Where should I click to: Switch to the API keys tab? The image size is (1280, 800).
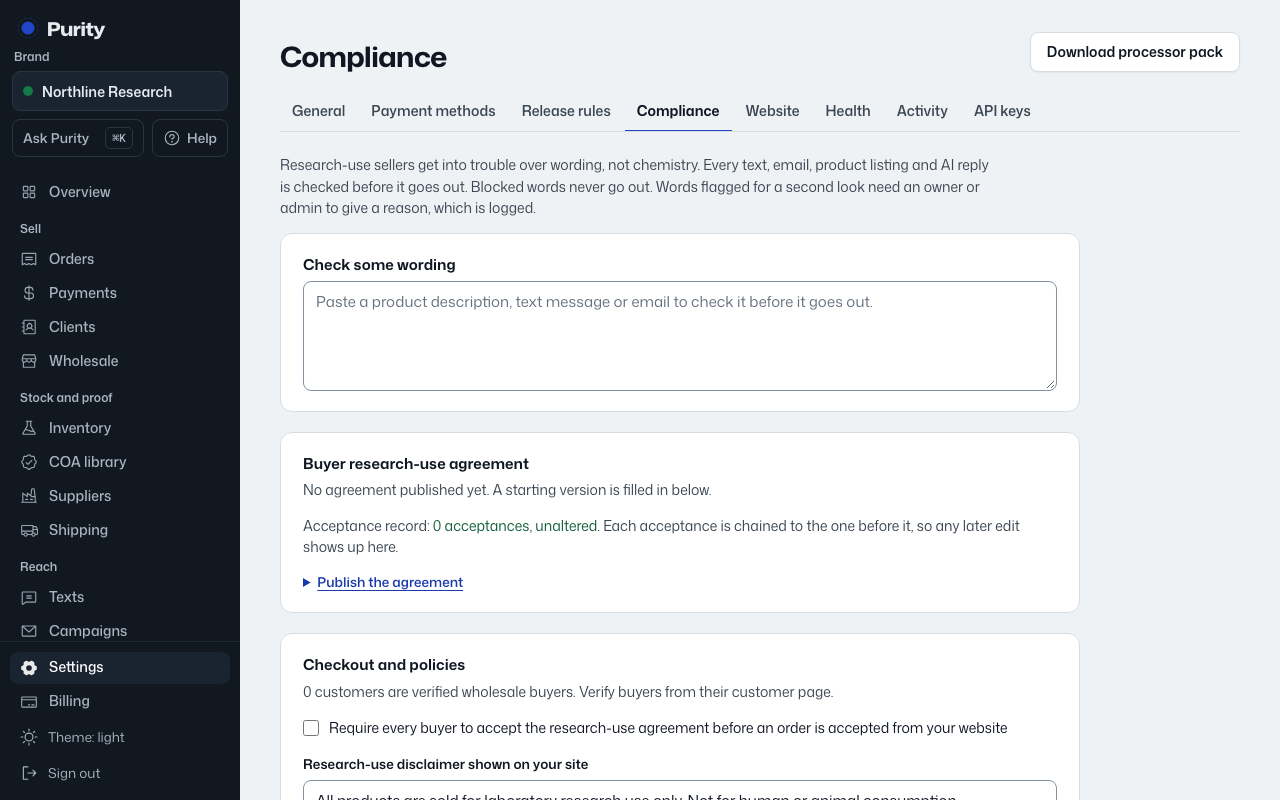(x=1002, y=111)
